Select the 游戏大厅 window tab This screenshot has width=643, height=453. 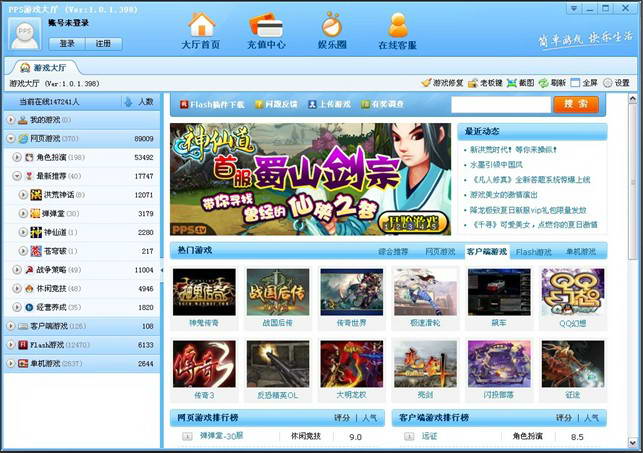[43, 67]
